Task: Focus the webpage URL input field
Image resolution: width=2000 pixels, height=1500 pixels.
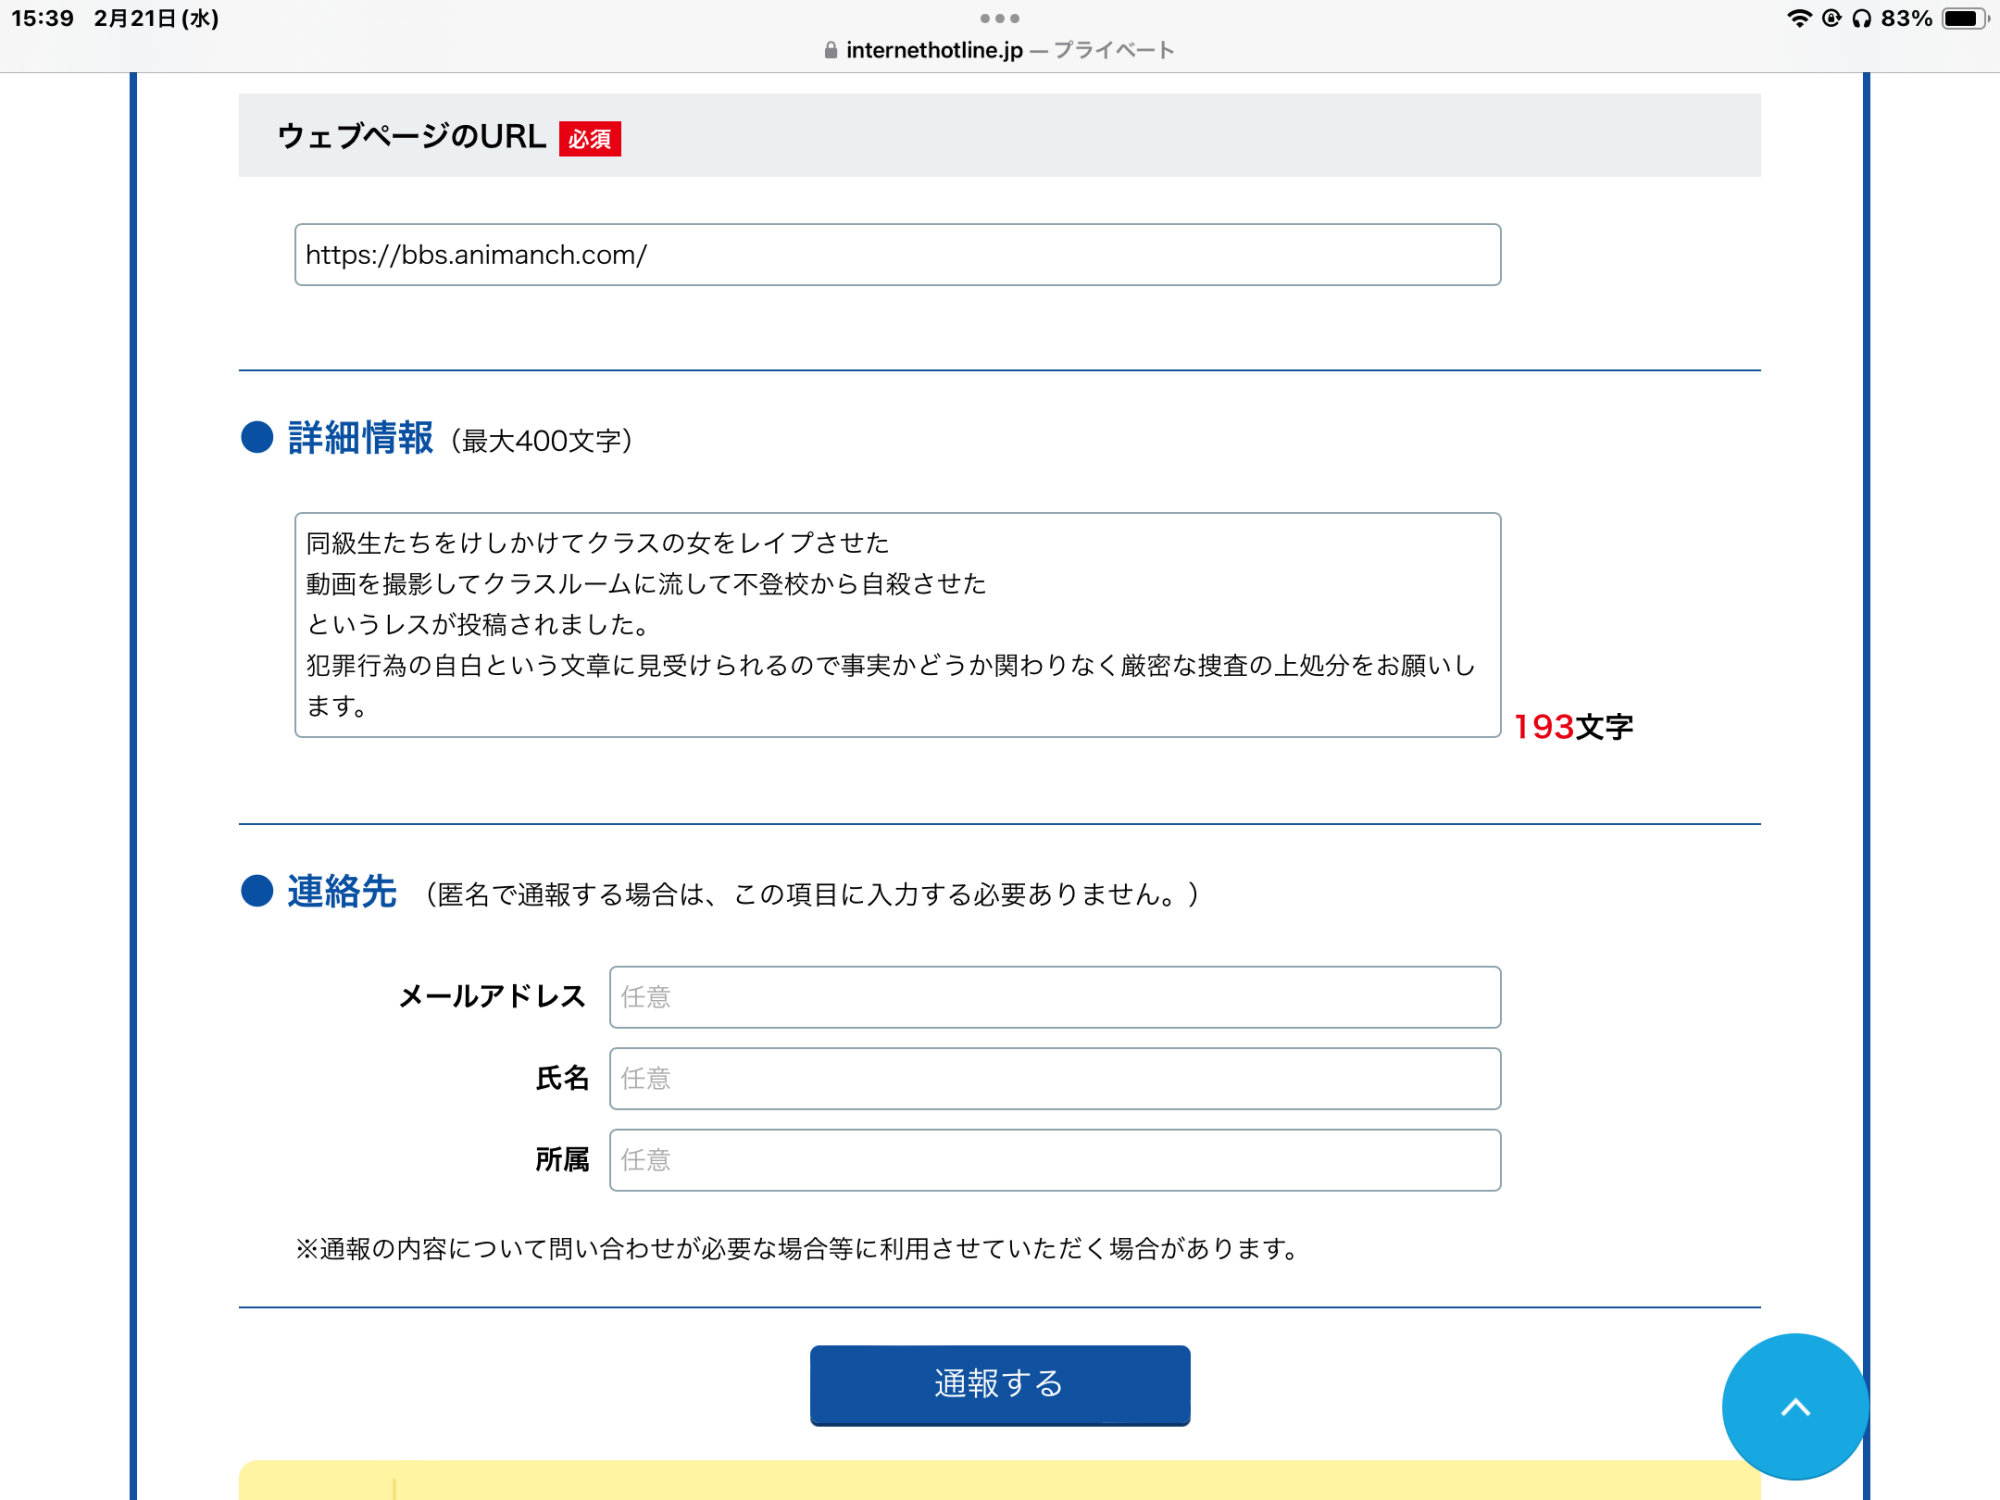Action: click(897, 255)
